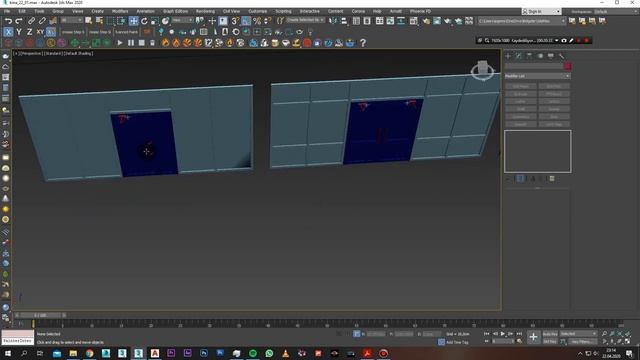Activate the Select and Rotate tool
640x360 pixels.
[x=144, y=20]
